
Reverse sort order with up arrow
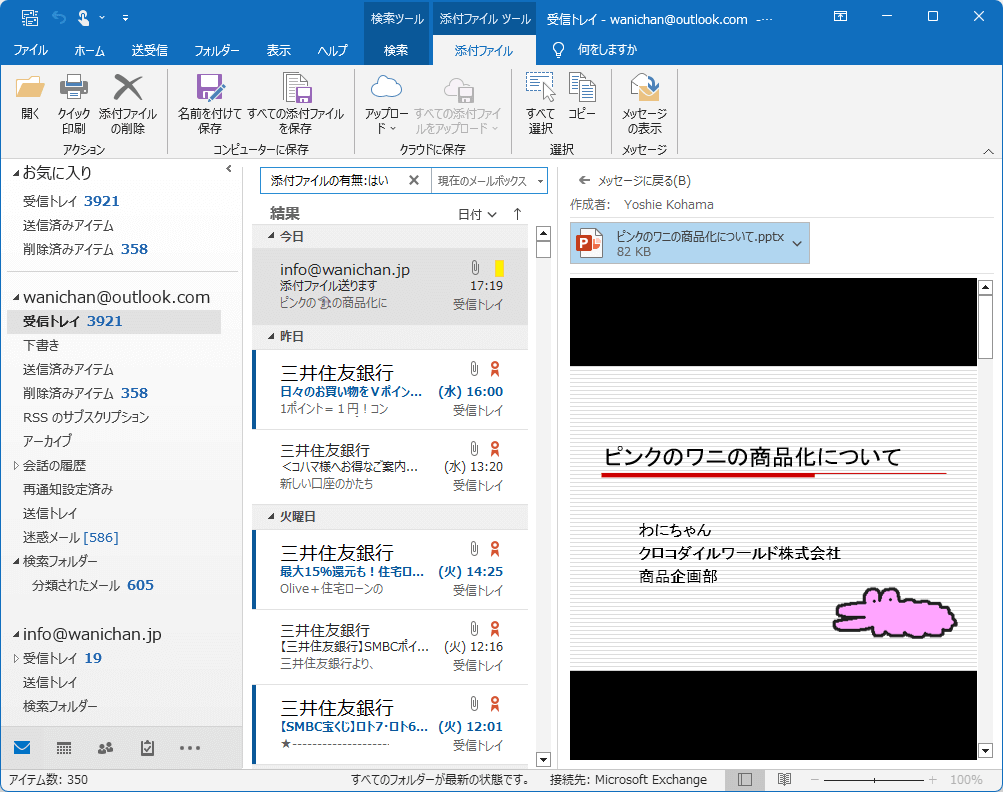[x=517, y=214]
